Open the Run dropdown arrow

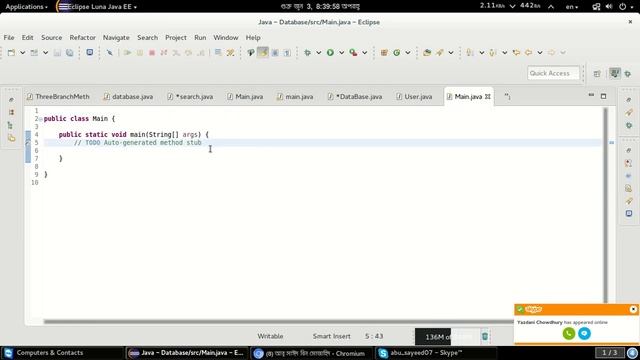click(341, 53)
